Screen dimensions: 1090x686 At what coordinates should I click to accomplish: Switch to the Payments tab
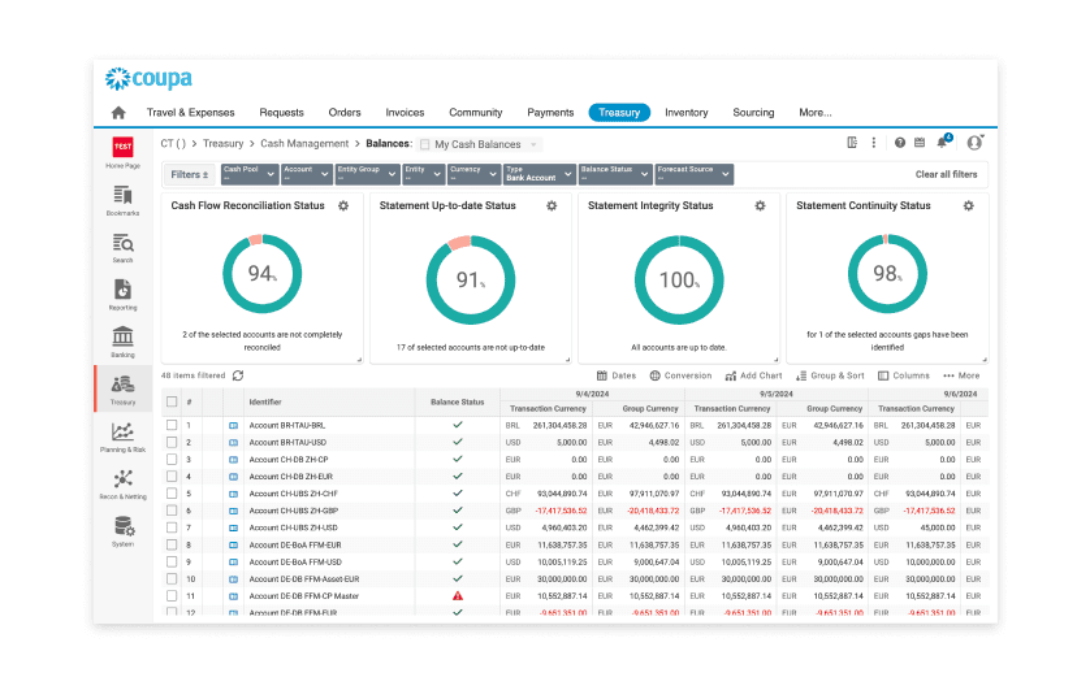click(x=550, y=113)
